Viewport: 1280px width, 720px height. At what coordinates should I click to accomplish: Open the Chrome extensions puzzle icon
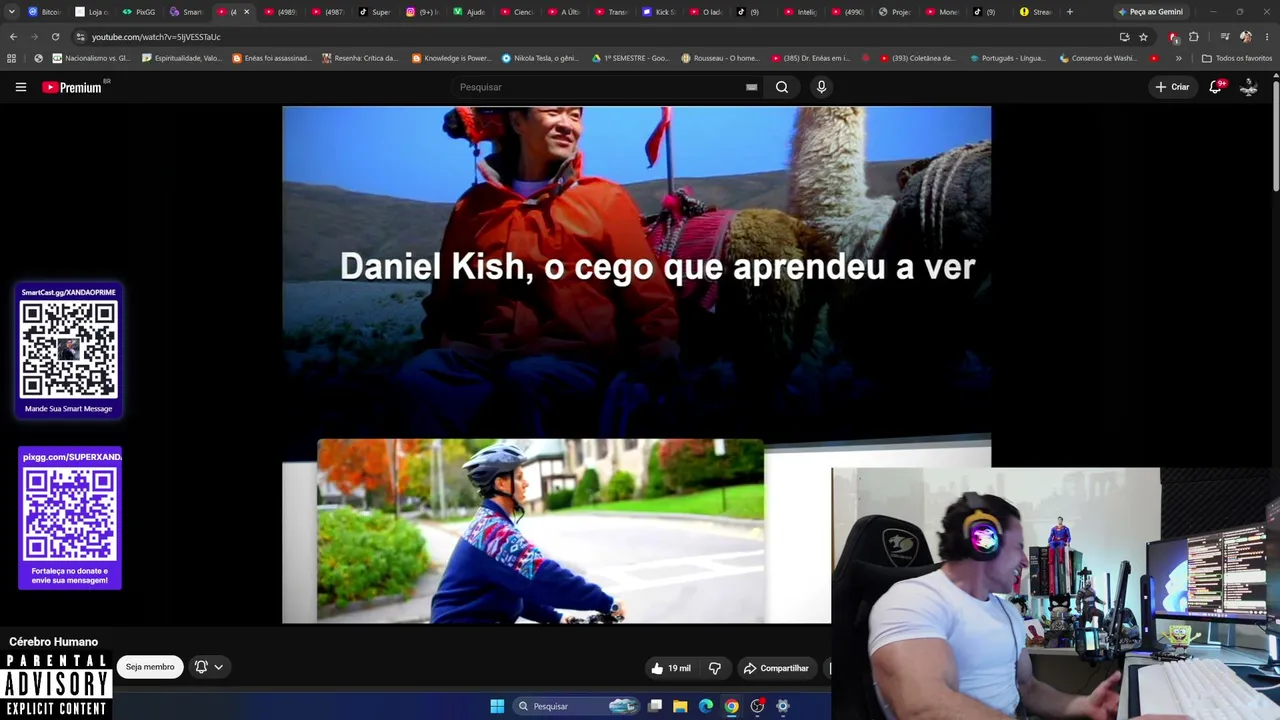pos(1193,37)
